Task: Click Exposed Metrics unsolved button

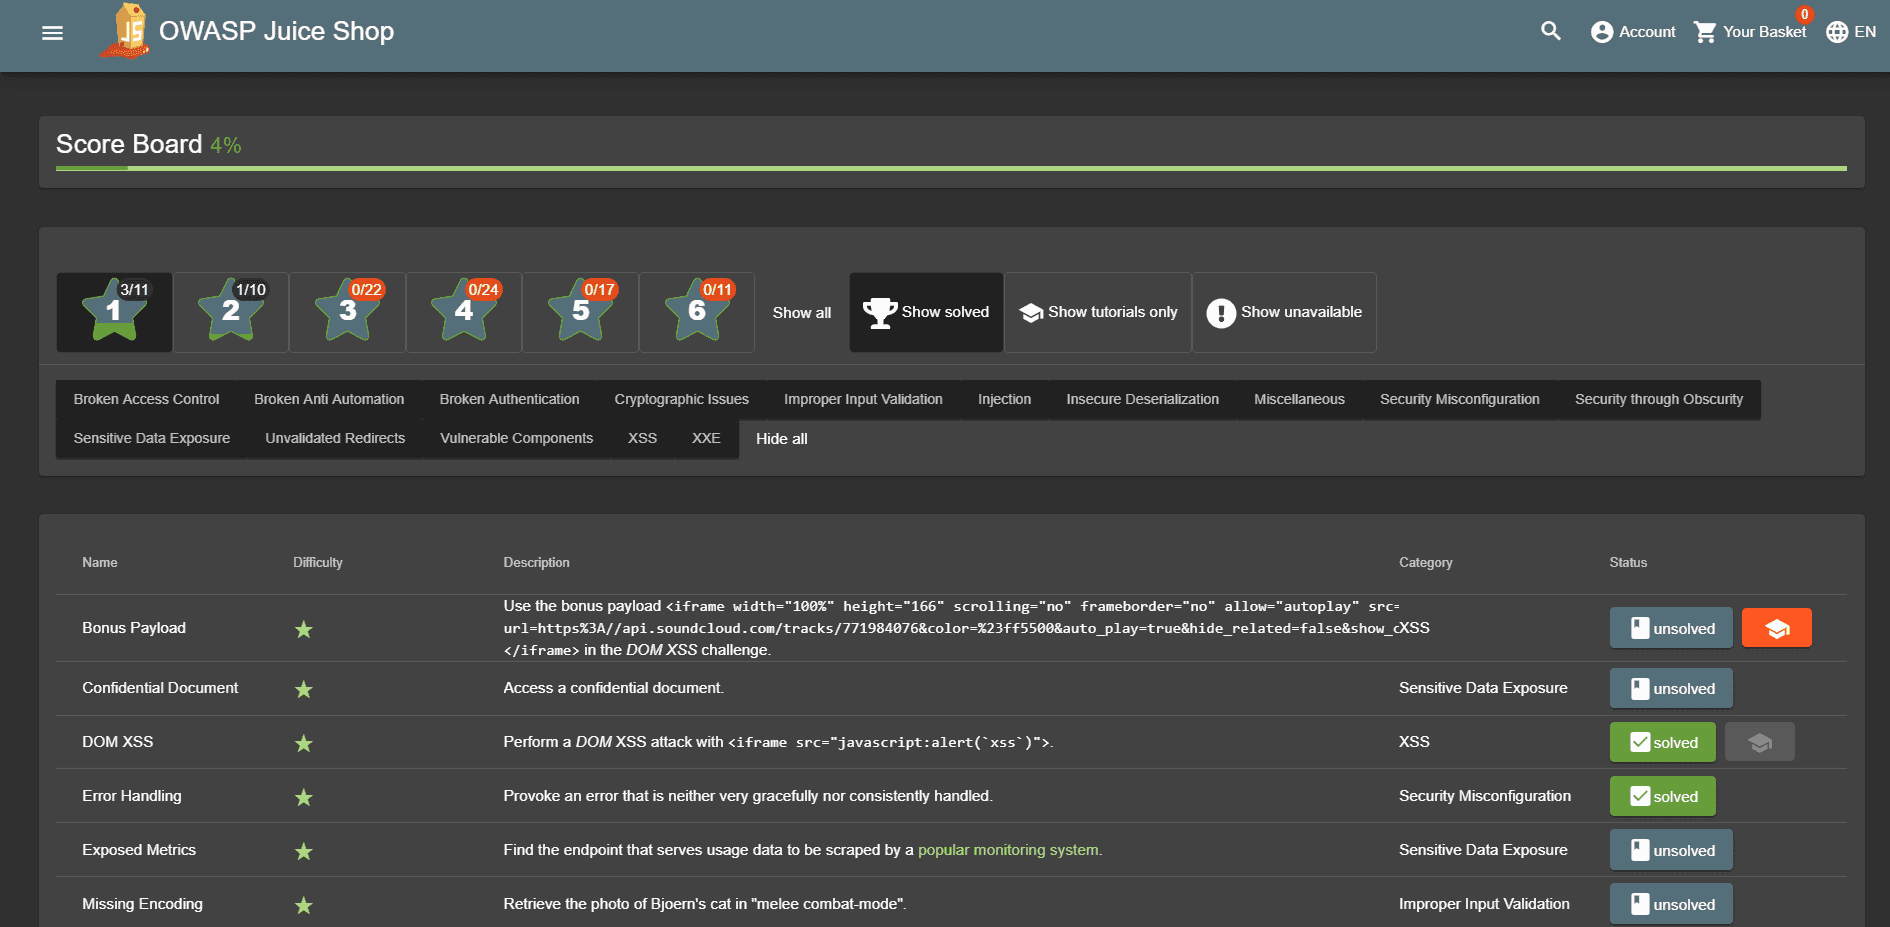Action: 1671,850
